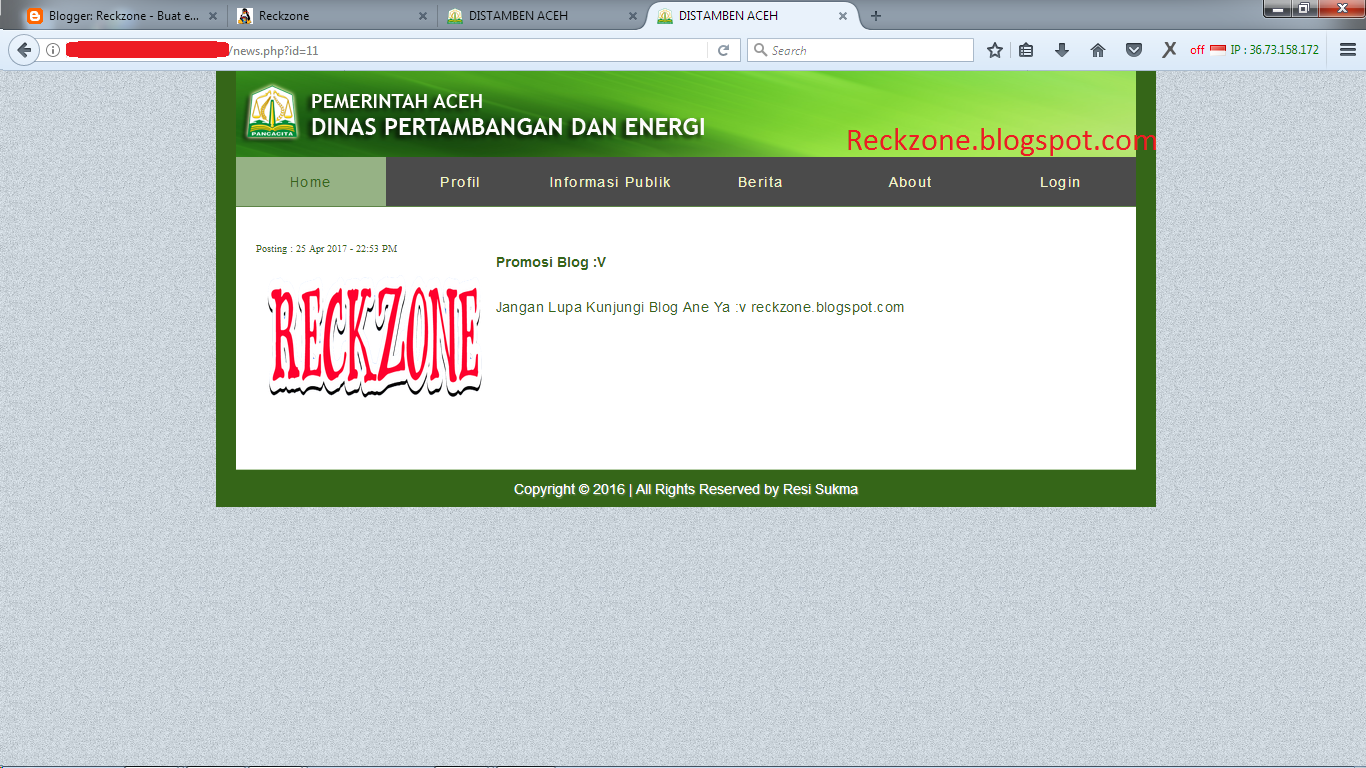1366x768 pixels.
Task: Click the 'DINAS PERTAMBANGAN DAN ENERGI' header text
Action: 508,127
